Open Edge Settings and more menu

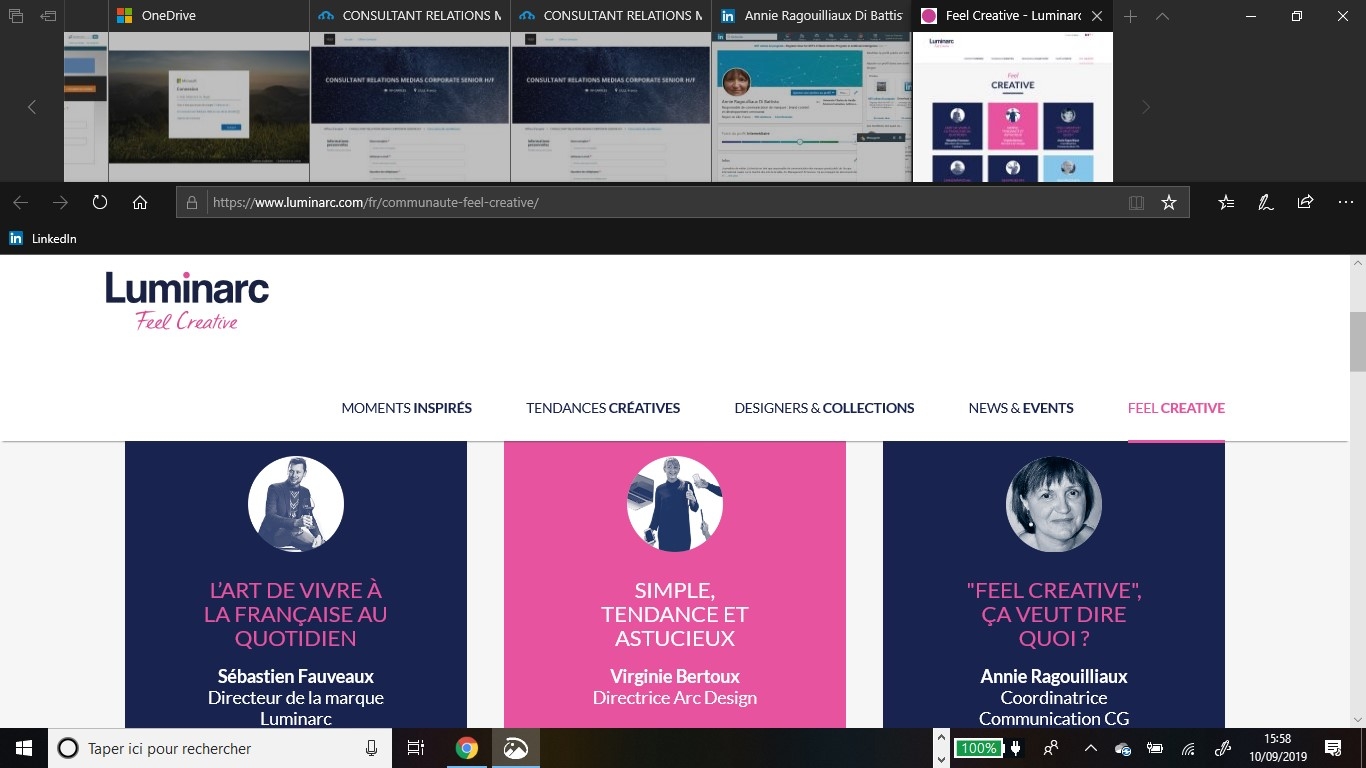point(1345,202)
